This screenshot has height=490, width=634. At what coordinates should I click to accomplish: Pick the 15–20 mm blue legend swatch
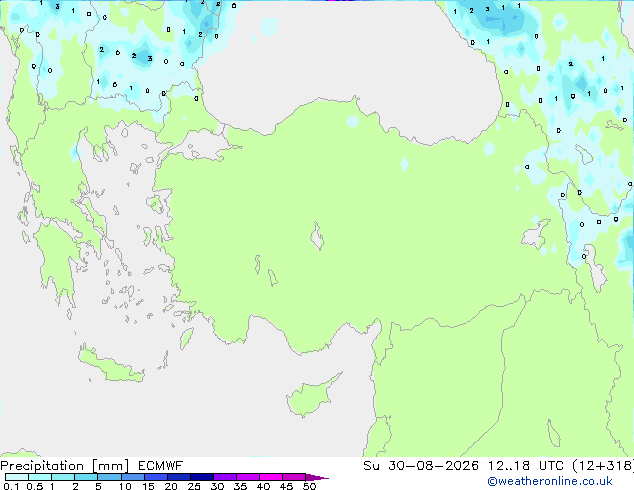156,477
